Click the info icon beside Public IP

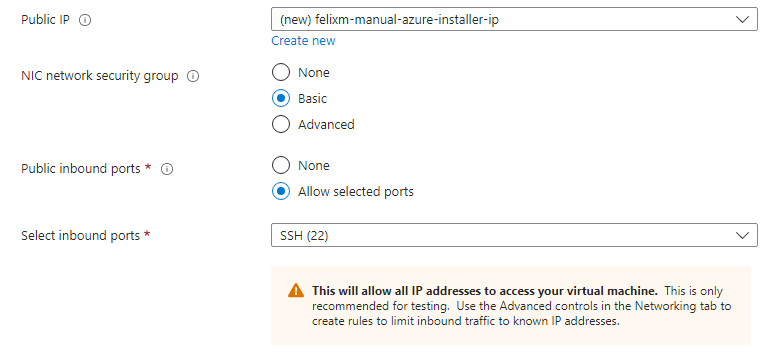pos(86,20)
